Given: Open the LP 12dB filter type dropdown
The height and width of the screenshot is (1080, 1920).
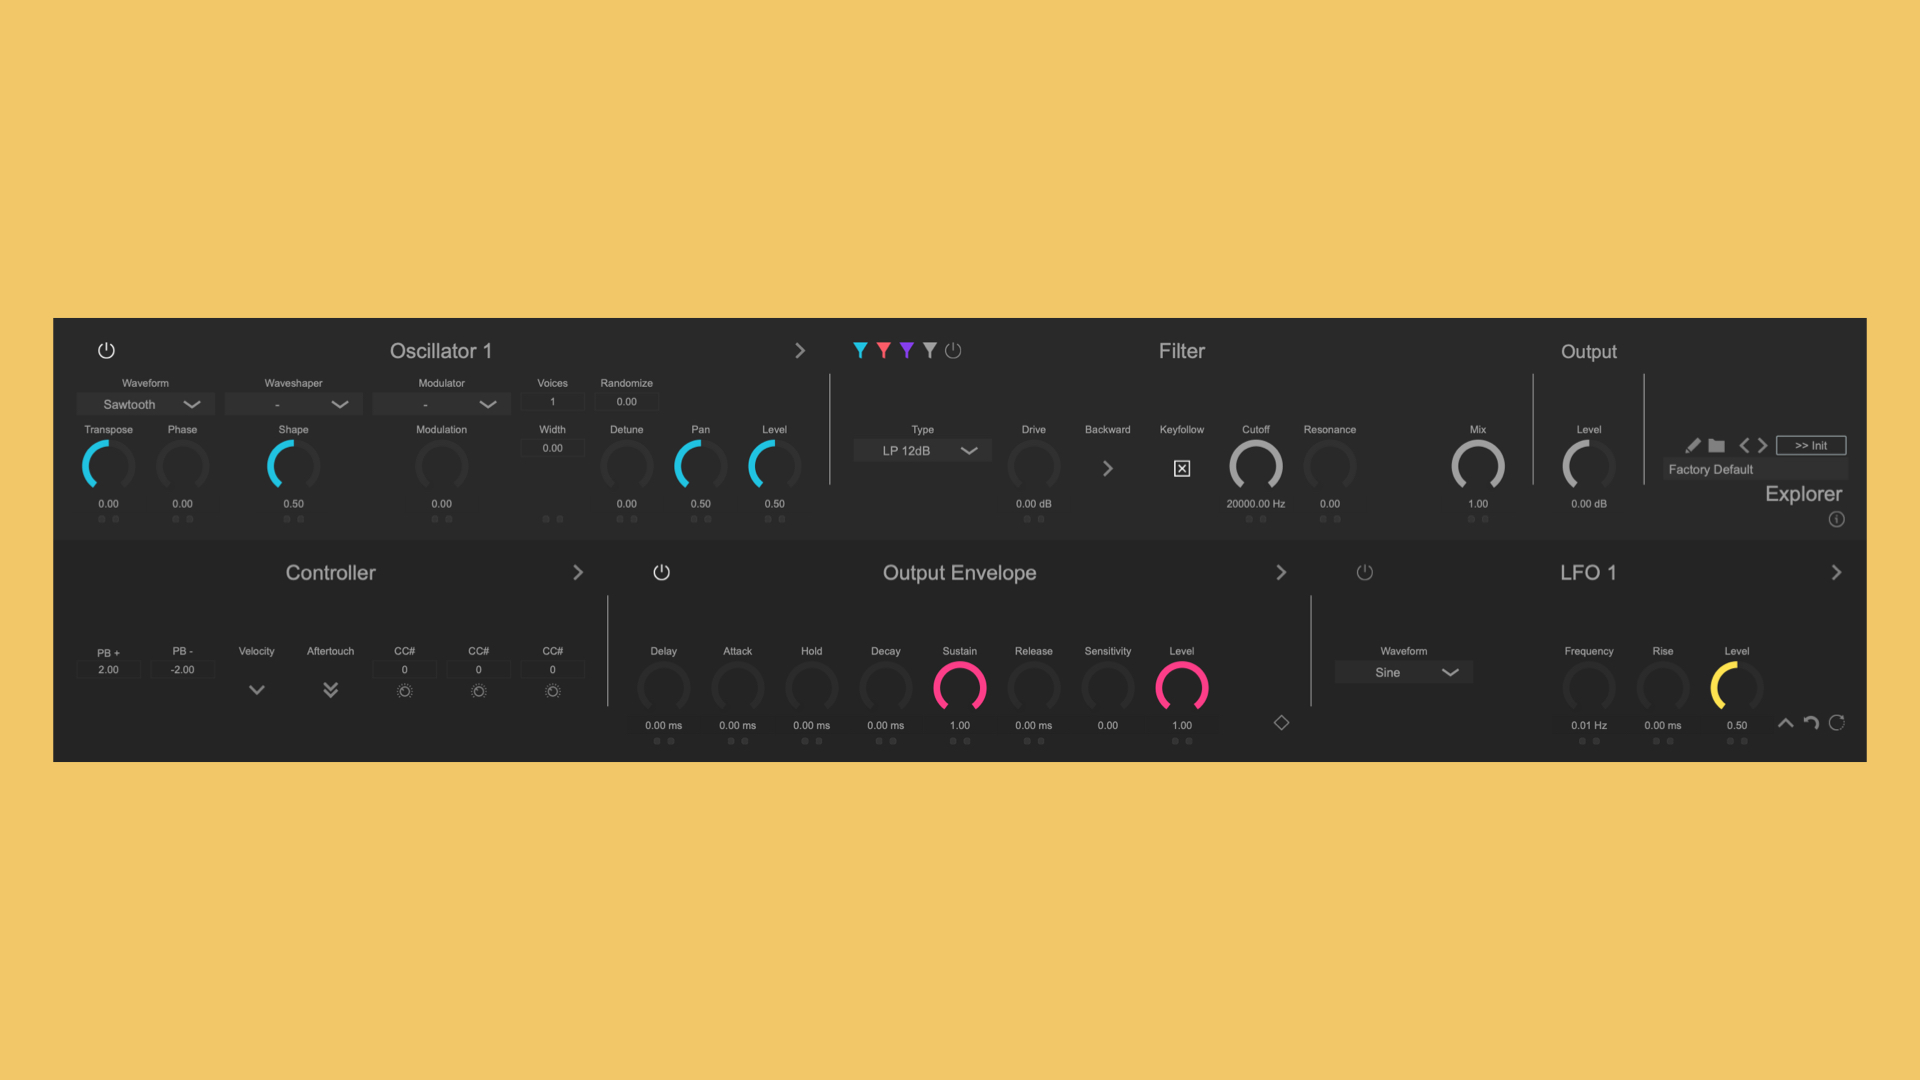Looking at the screenshot, I should click(x=921, y=450).
